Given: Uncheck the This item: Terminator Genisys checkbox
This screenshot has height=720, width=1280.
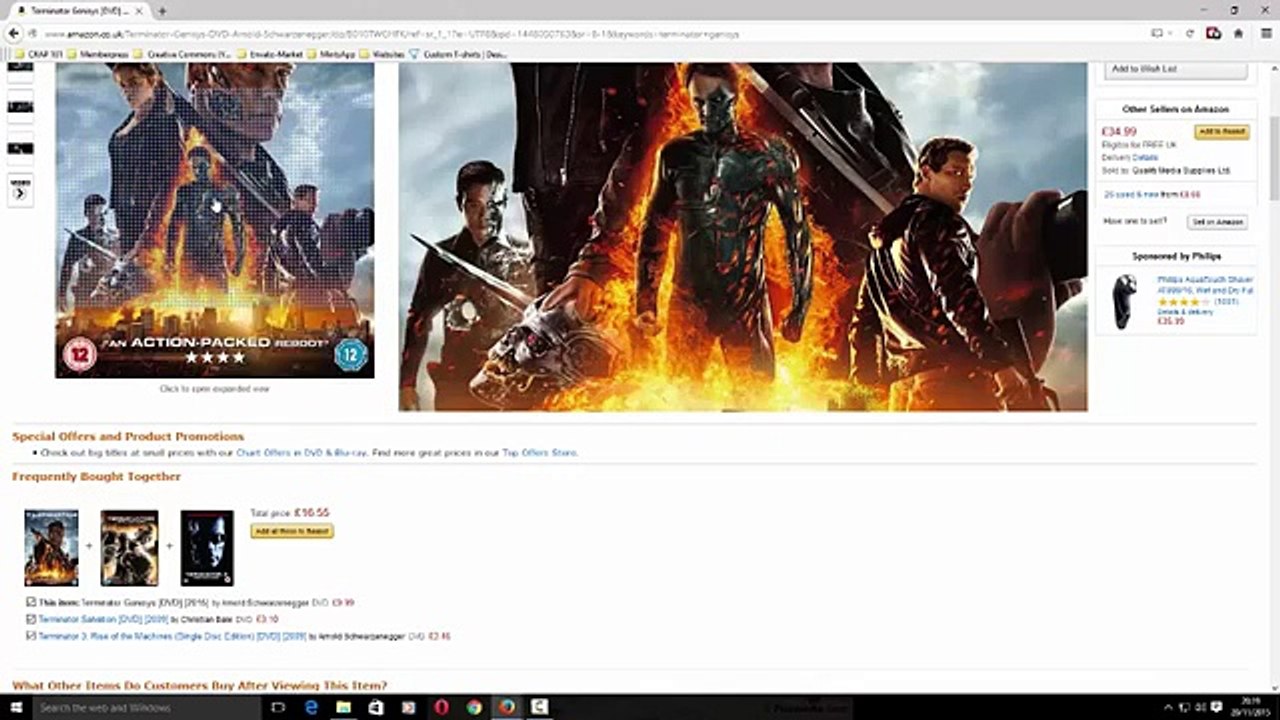Looking at the screenshot, I should pos(31,602).
